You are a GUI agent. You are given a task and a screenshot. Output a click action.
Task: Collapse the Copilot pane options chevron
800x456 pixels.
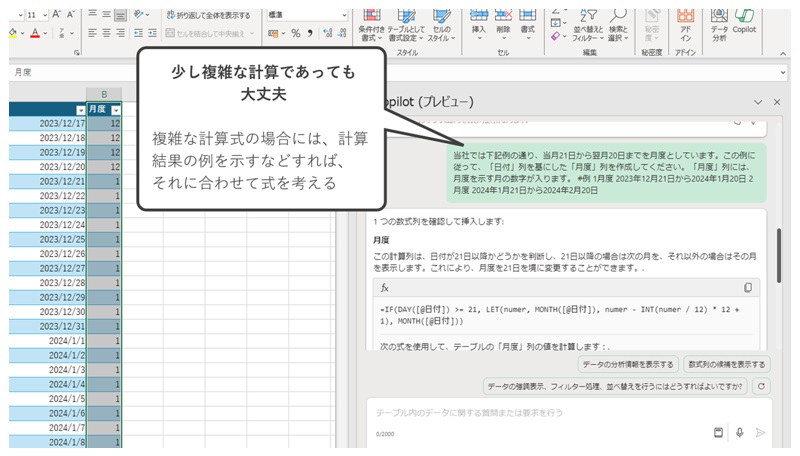pos(758,103)
